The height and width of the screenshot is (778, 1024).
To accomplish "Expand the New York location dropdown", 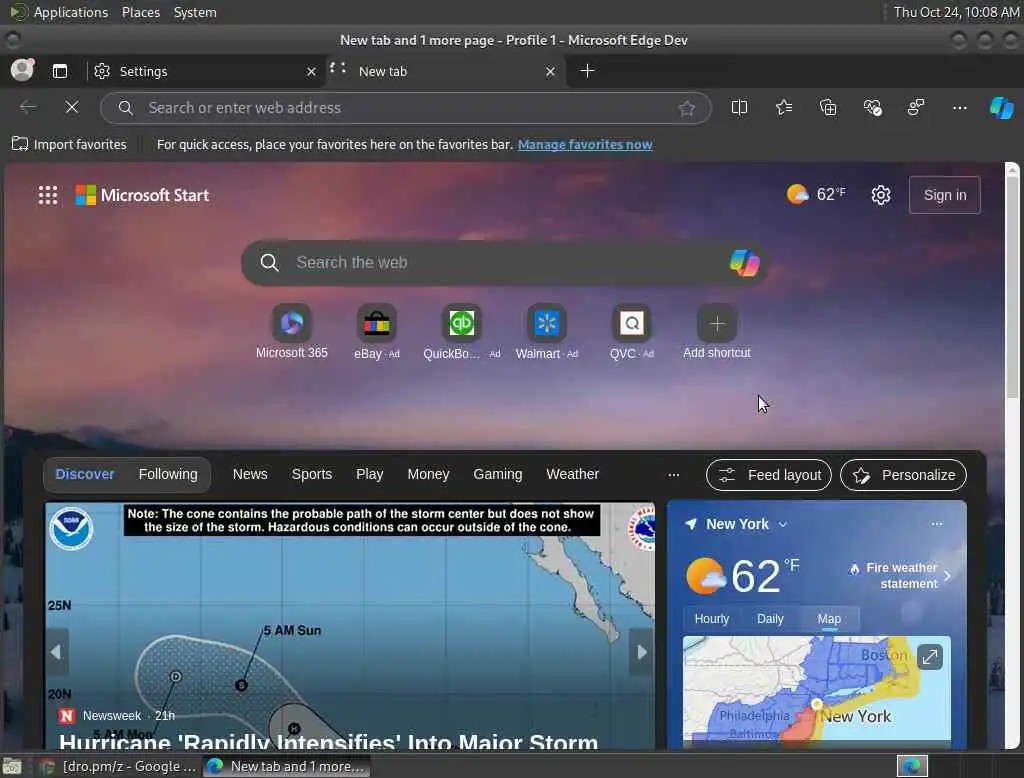I will [782, 524].
